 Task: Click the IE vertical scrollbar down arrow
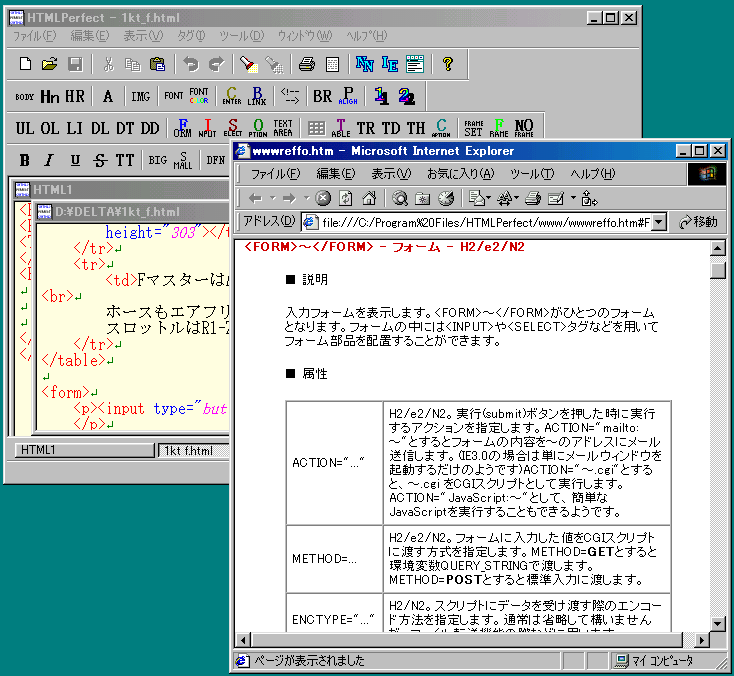[718, 624]
